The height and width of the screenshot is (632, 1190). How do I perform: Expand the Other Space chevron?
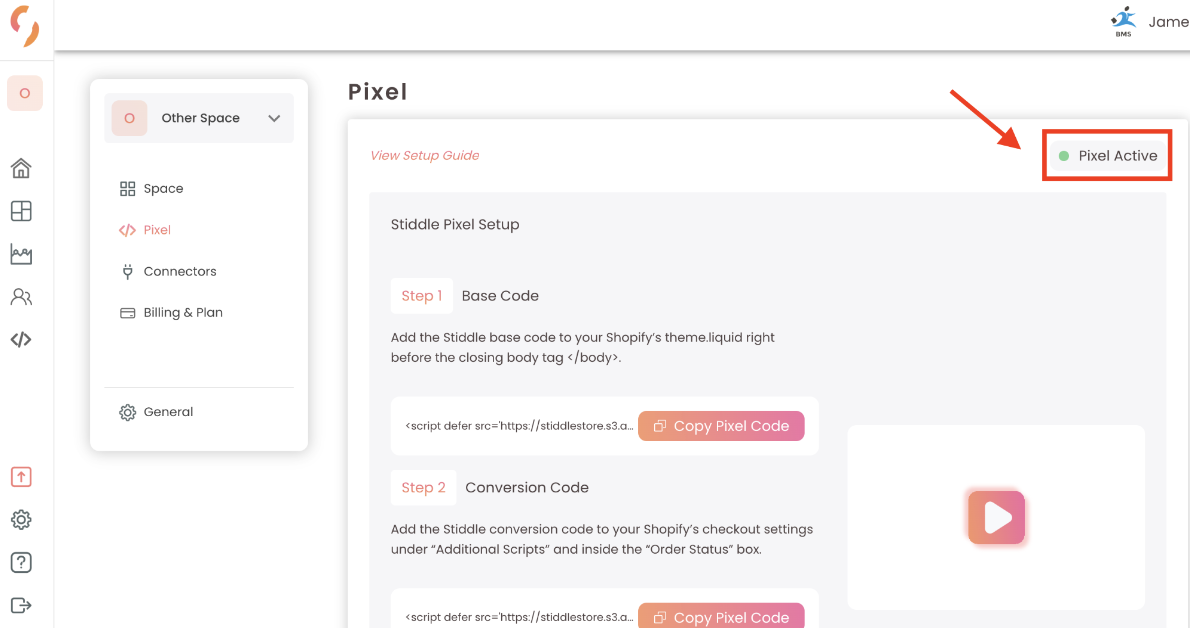pyautogui.click(x=274, y=118)
